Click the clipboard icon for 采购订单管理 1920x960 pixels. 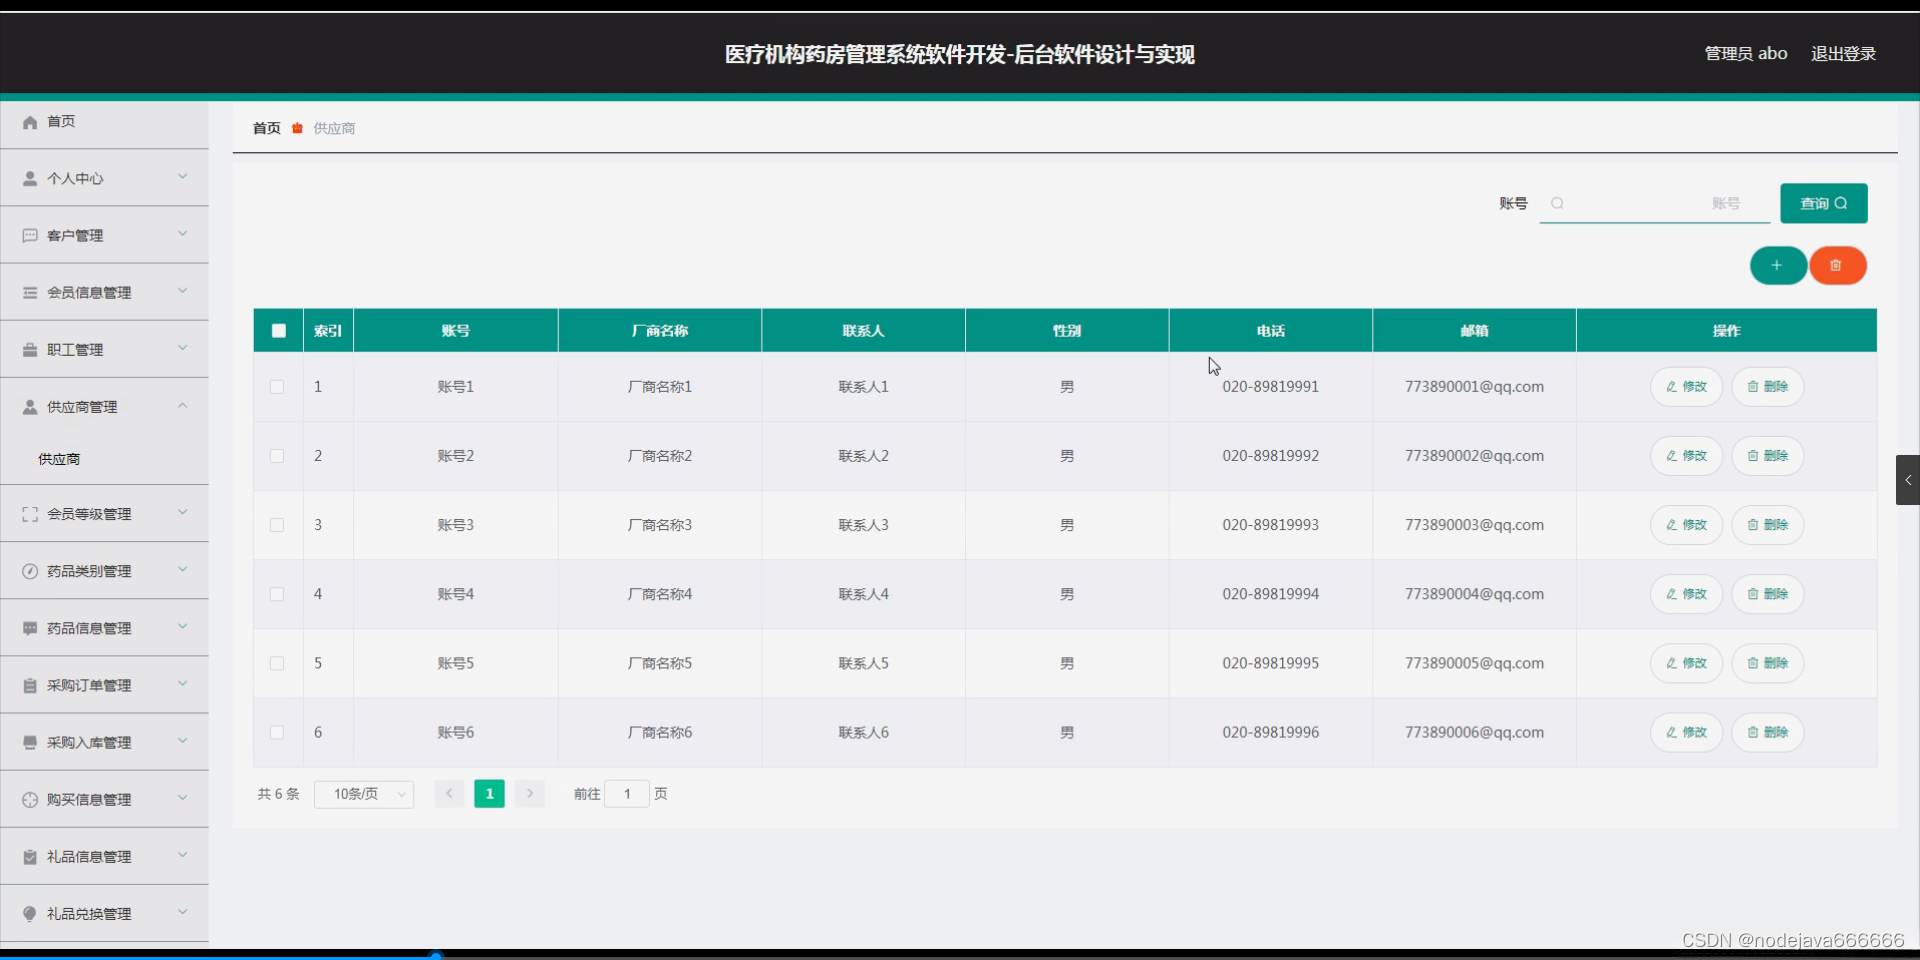[30, 686]
